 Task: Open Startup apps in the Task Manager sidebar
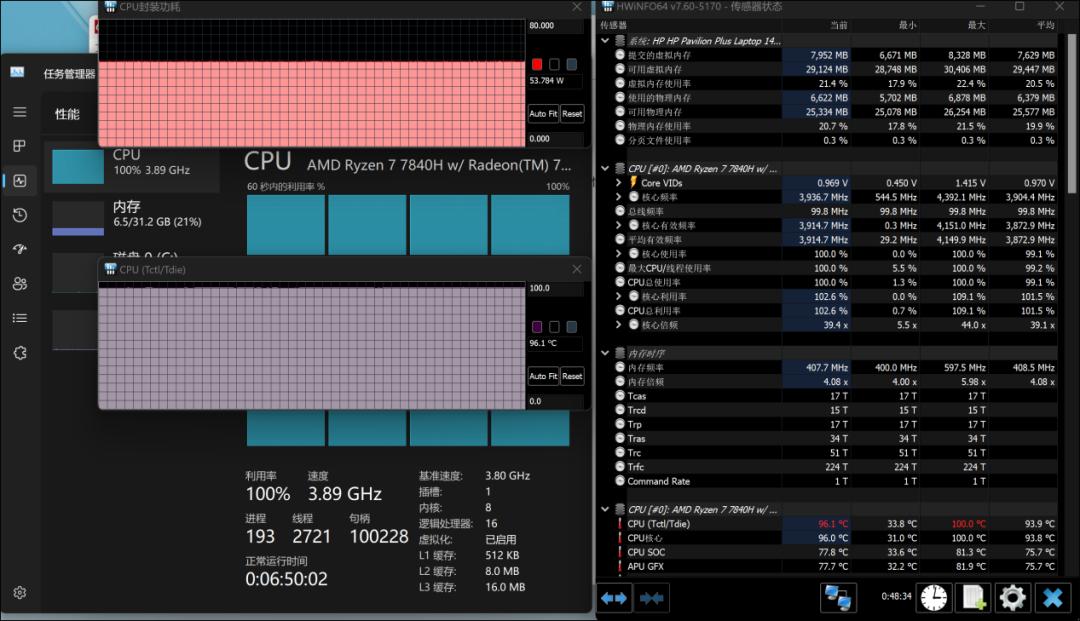point(19,249)
